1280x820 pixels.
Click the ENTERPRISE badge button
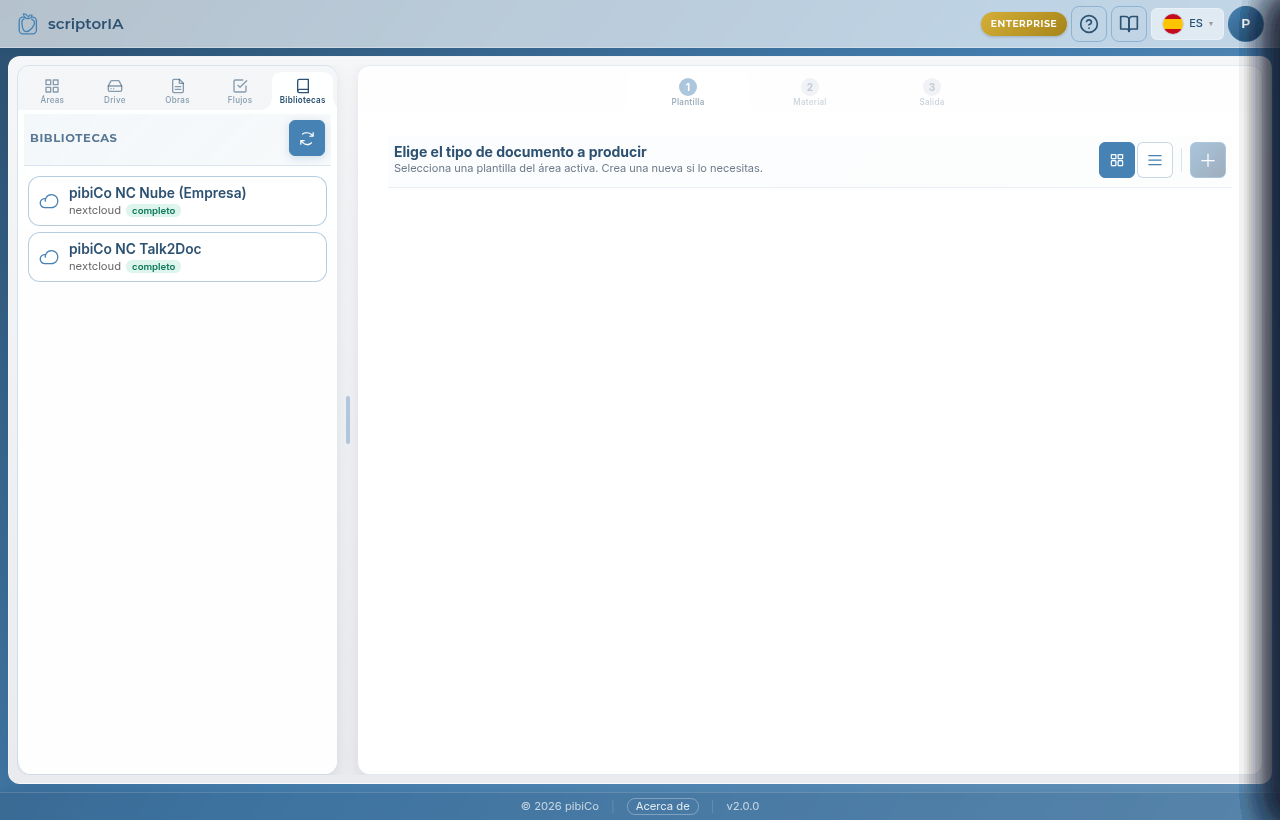1024,24
